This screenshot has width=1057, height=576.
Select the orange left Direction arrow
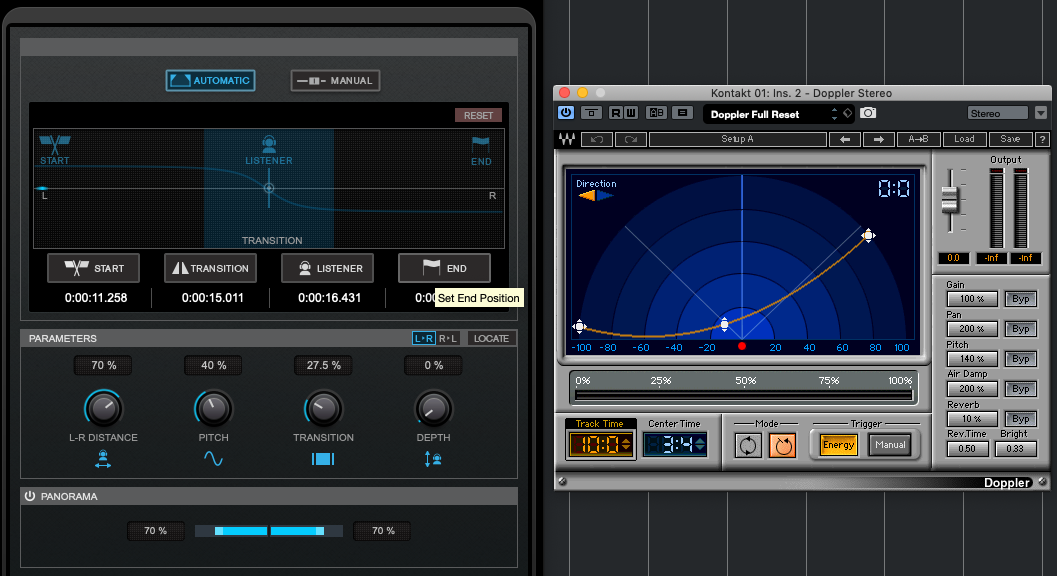click(587, 196)
